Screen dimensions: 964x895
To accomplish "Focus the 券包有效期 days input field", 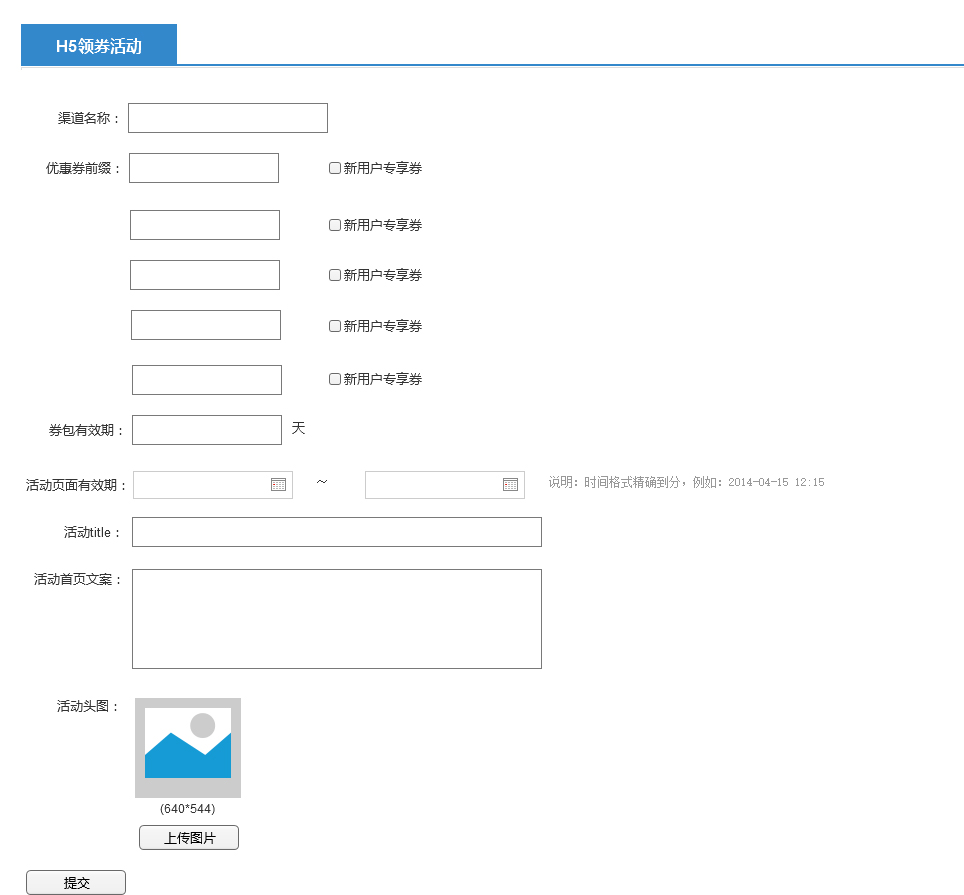I will point(207,430).
